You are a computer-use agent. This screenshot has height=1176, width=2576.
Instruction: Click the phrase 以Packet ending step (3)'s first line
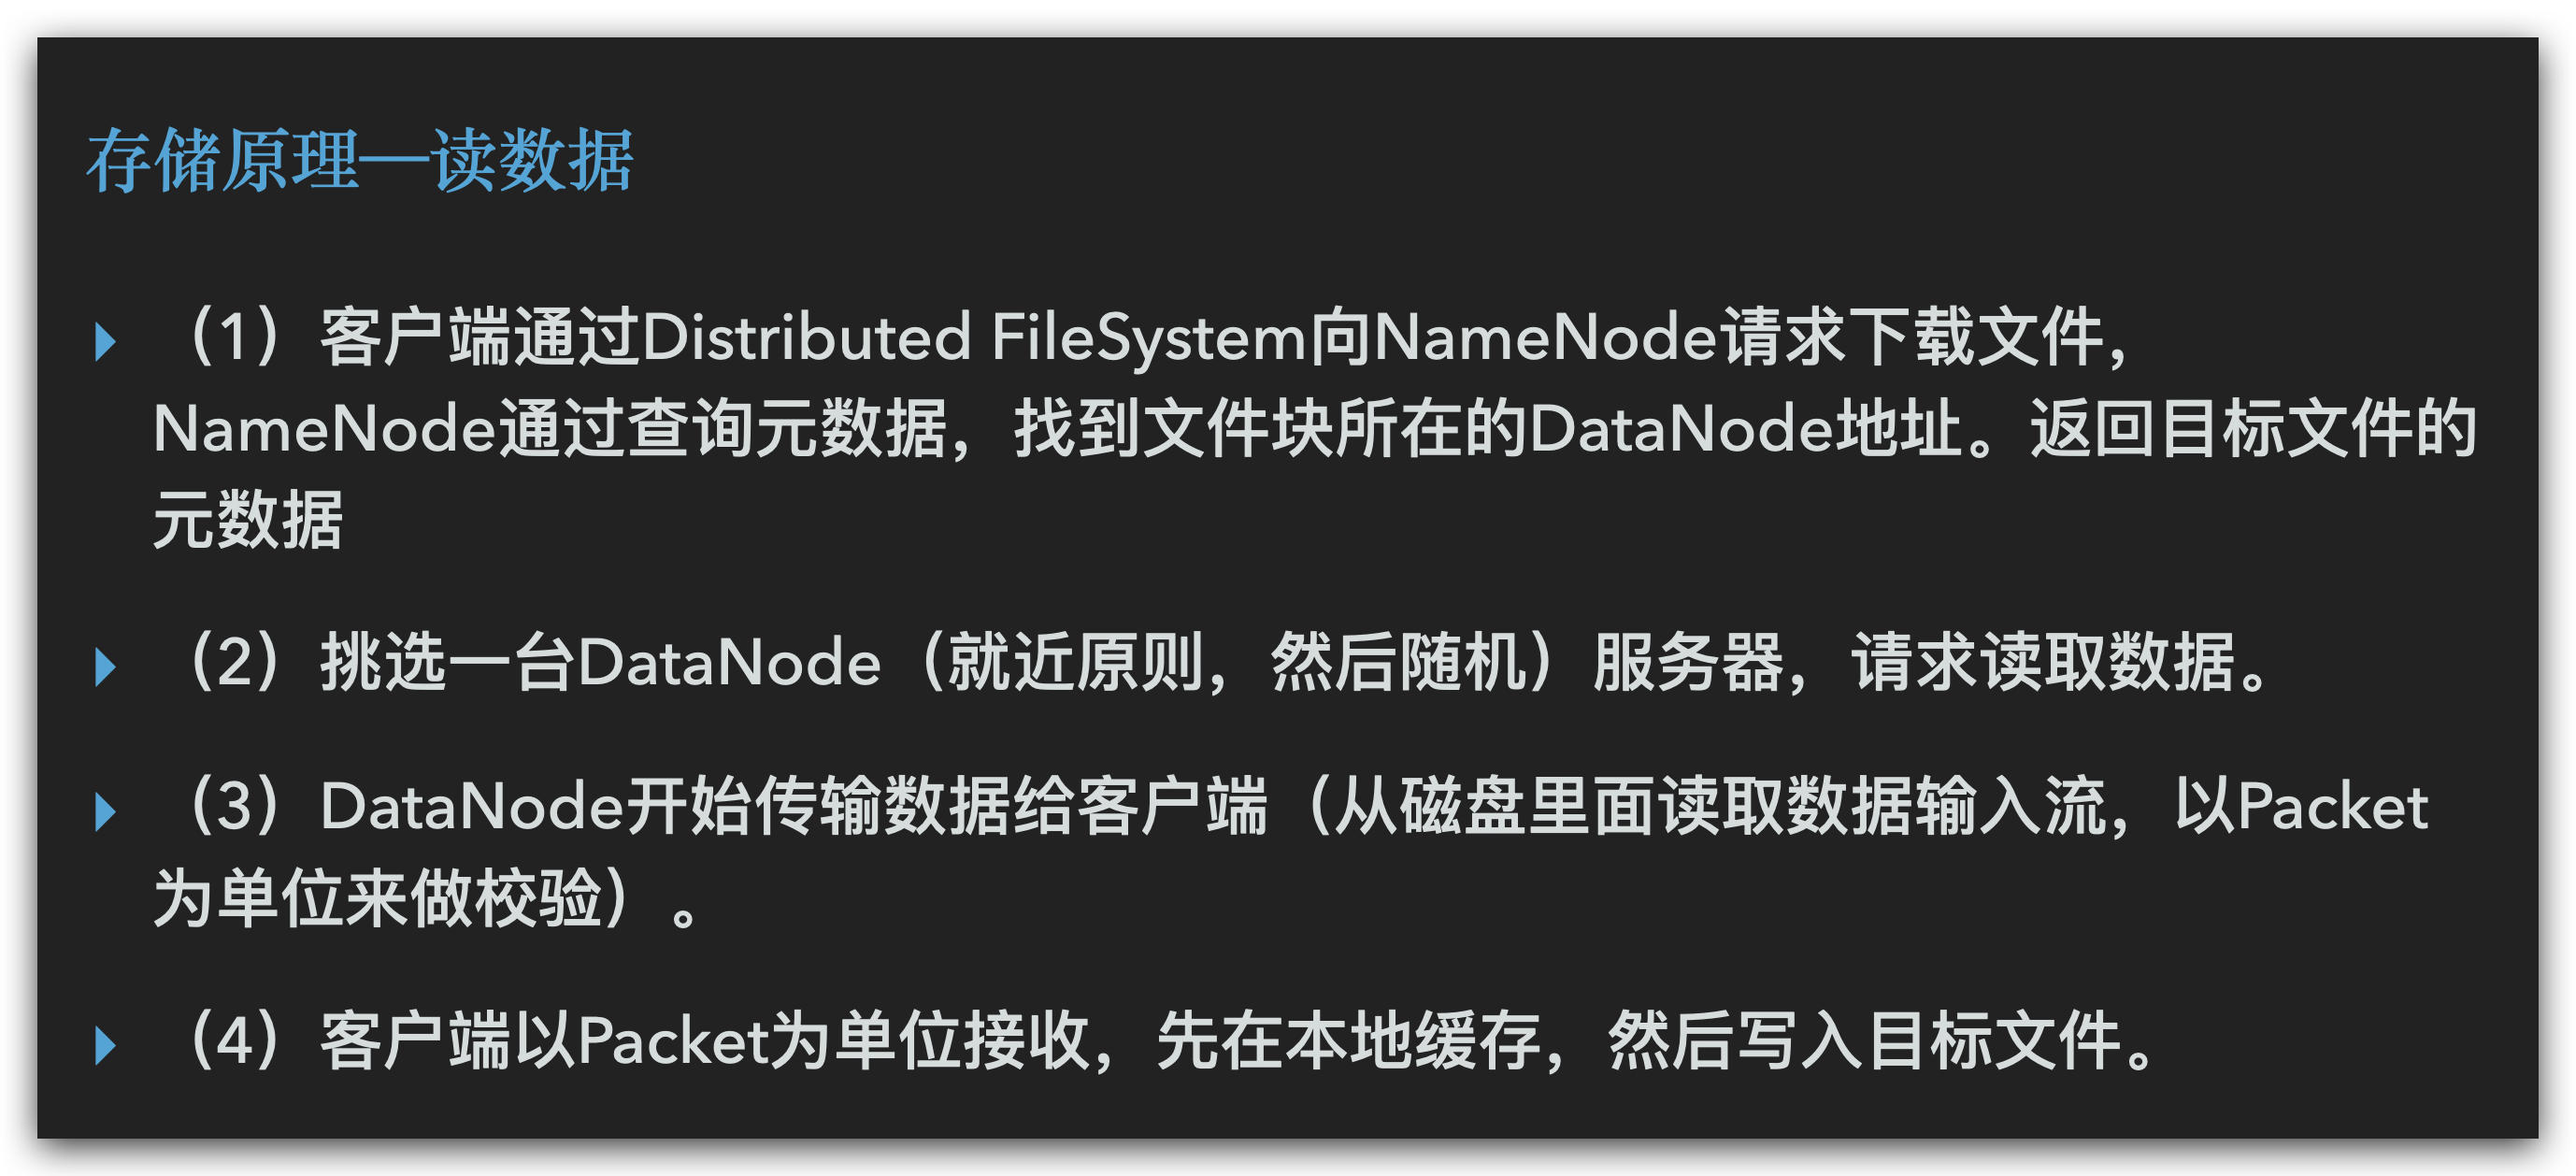click(2302, 807)
